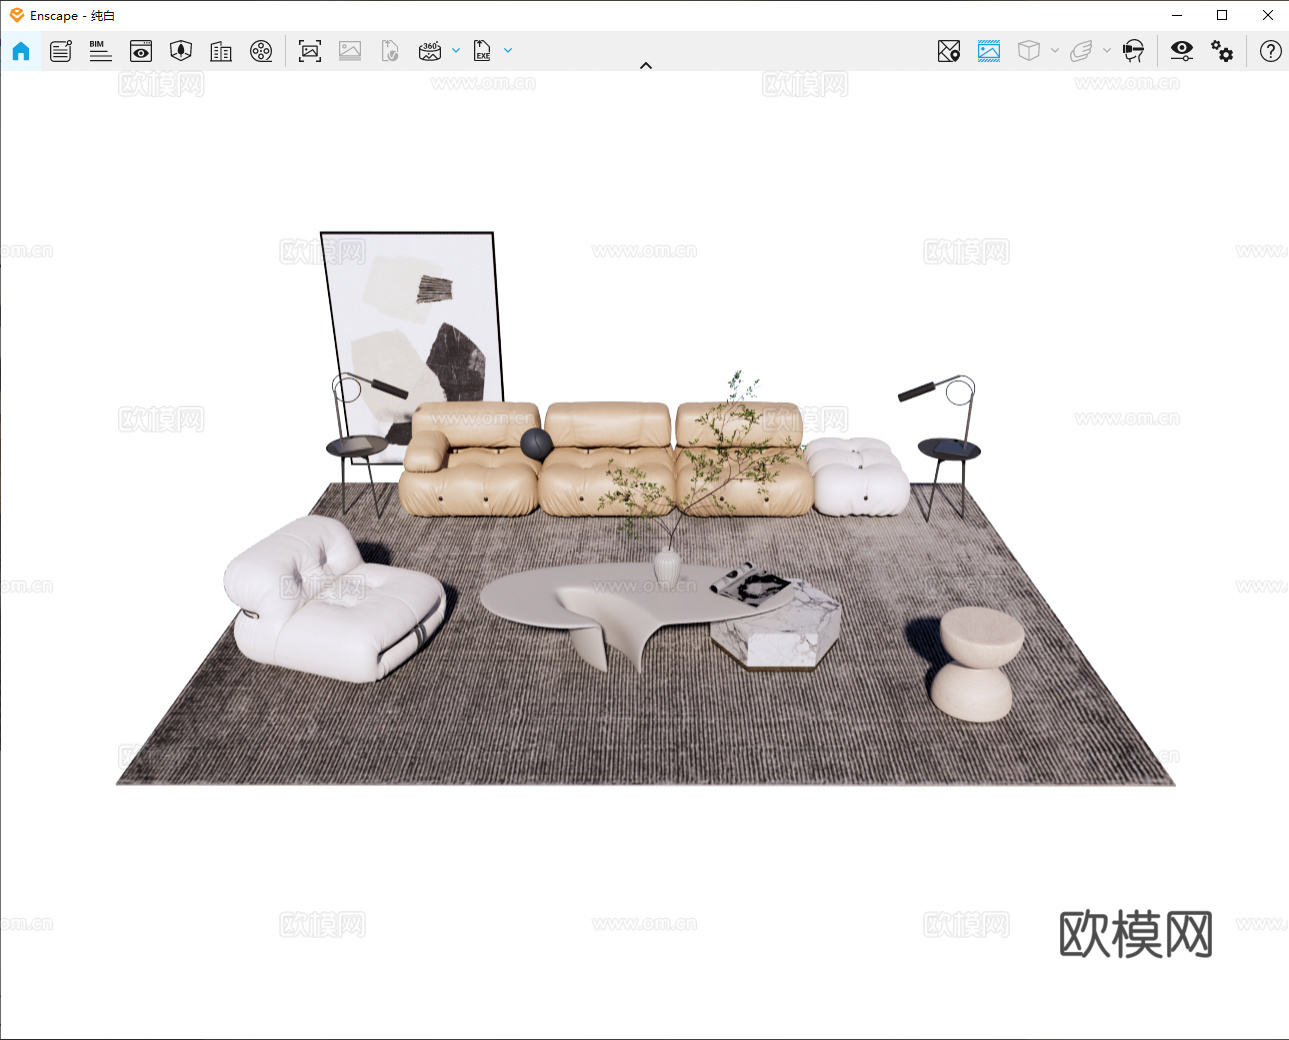Open the Manage Views notes icon

click(61, 51)
